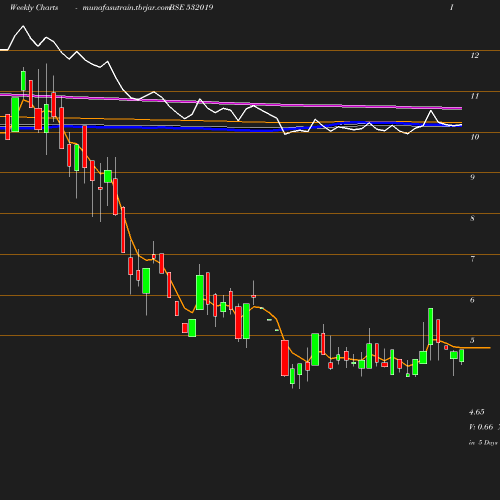Click the price axis label '11'

[x=475, y=96]
